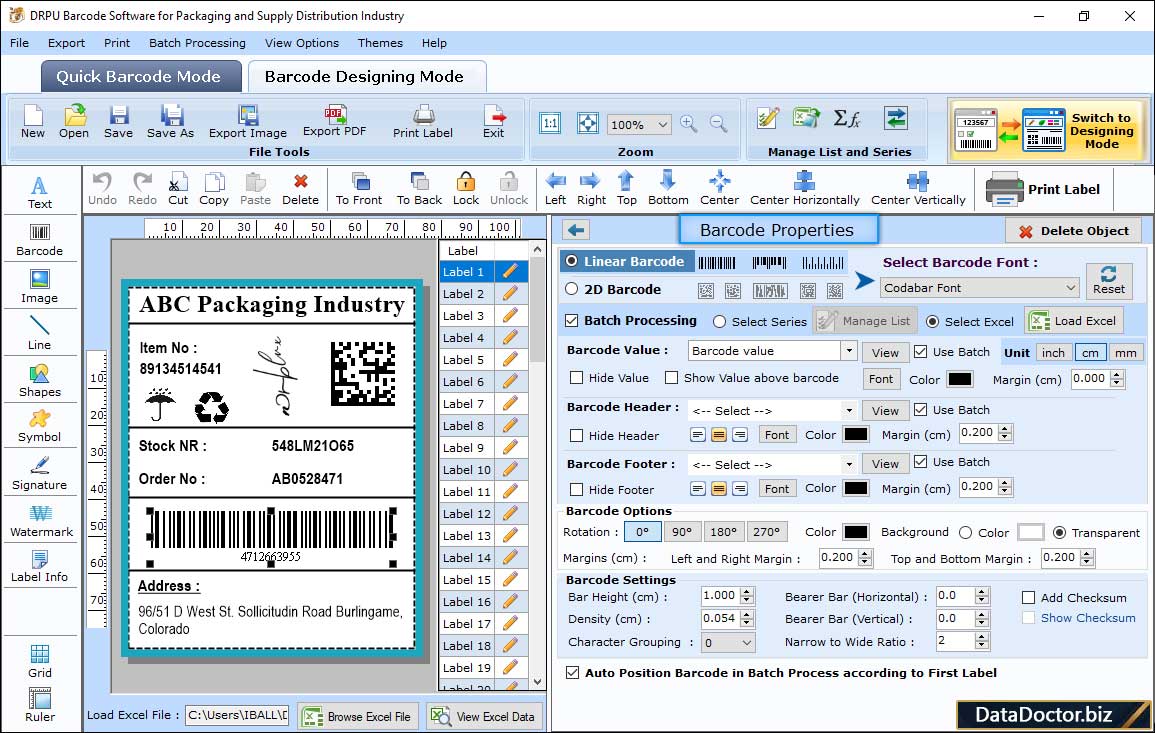
Task: Enable Show Value above barcode checkbox
Action: tap(671, 378)
